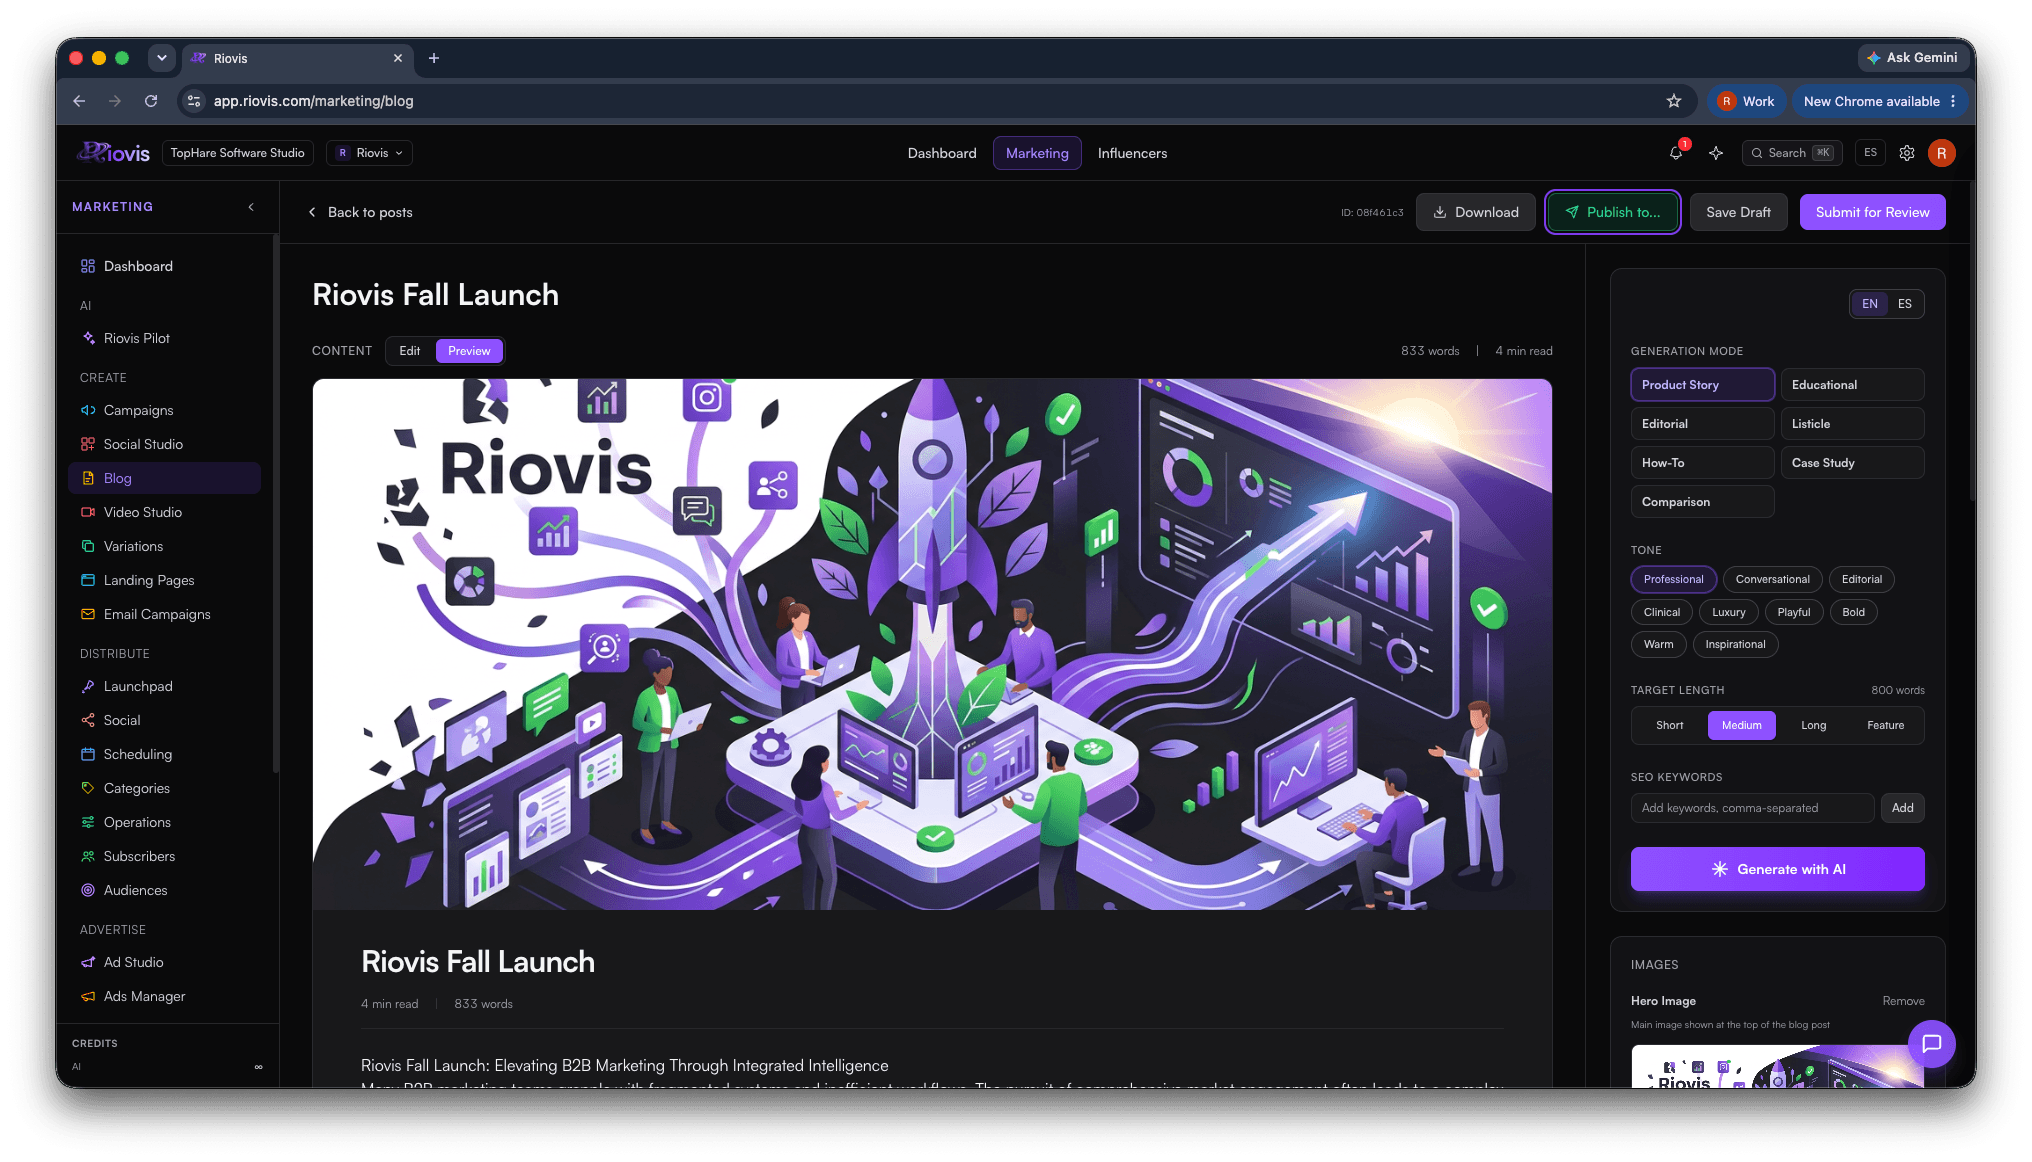
Task: Select ES language in generation panel
Action: 1904,304
